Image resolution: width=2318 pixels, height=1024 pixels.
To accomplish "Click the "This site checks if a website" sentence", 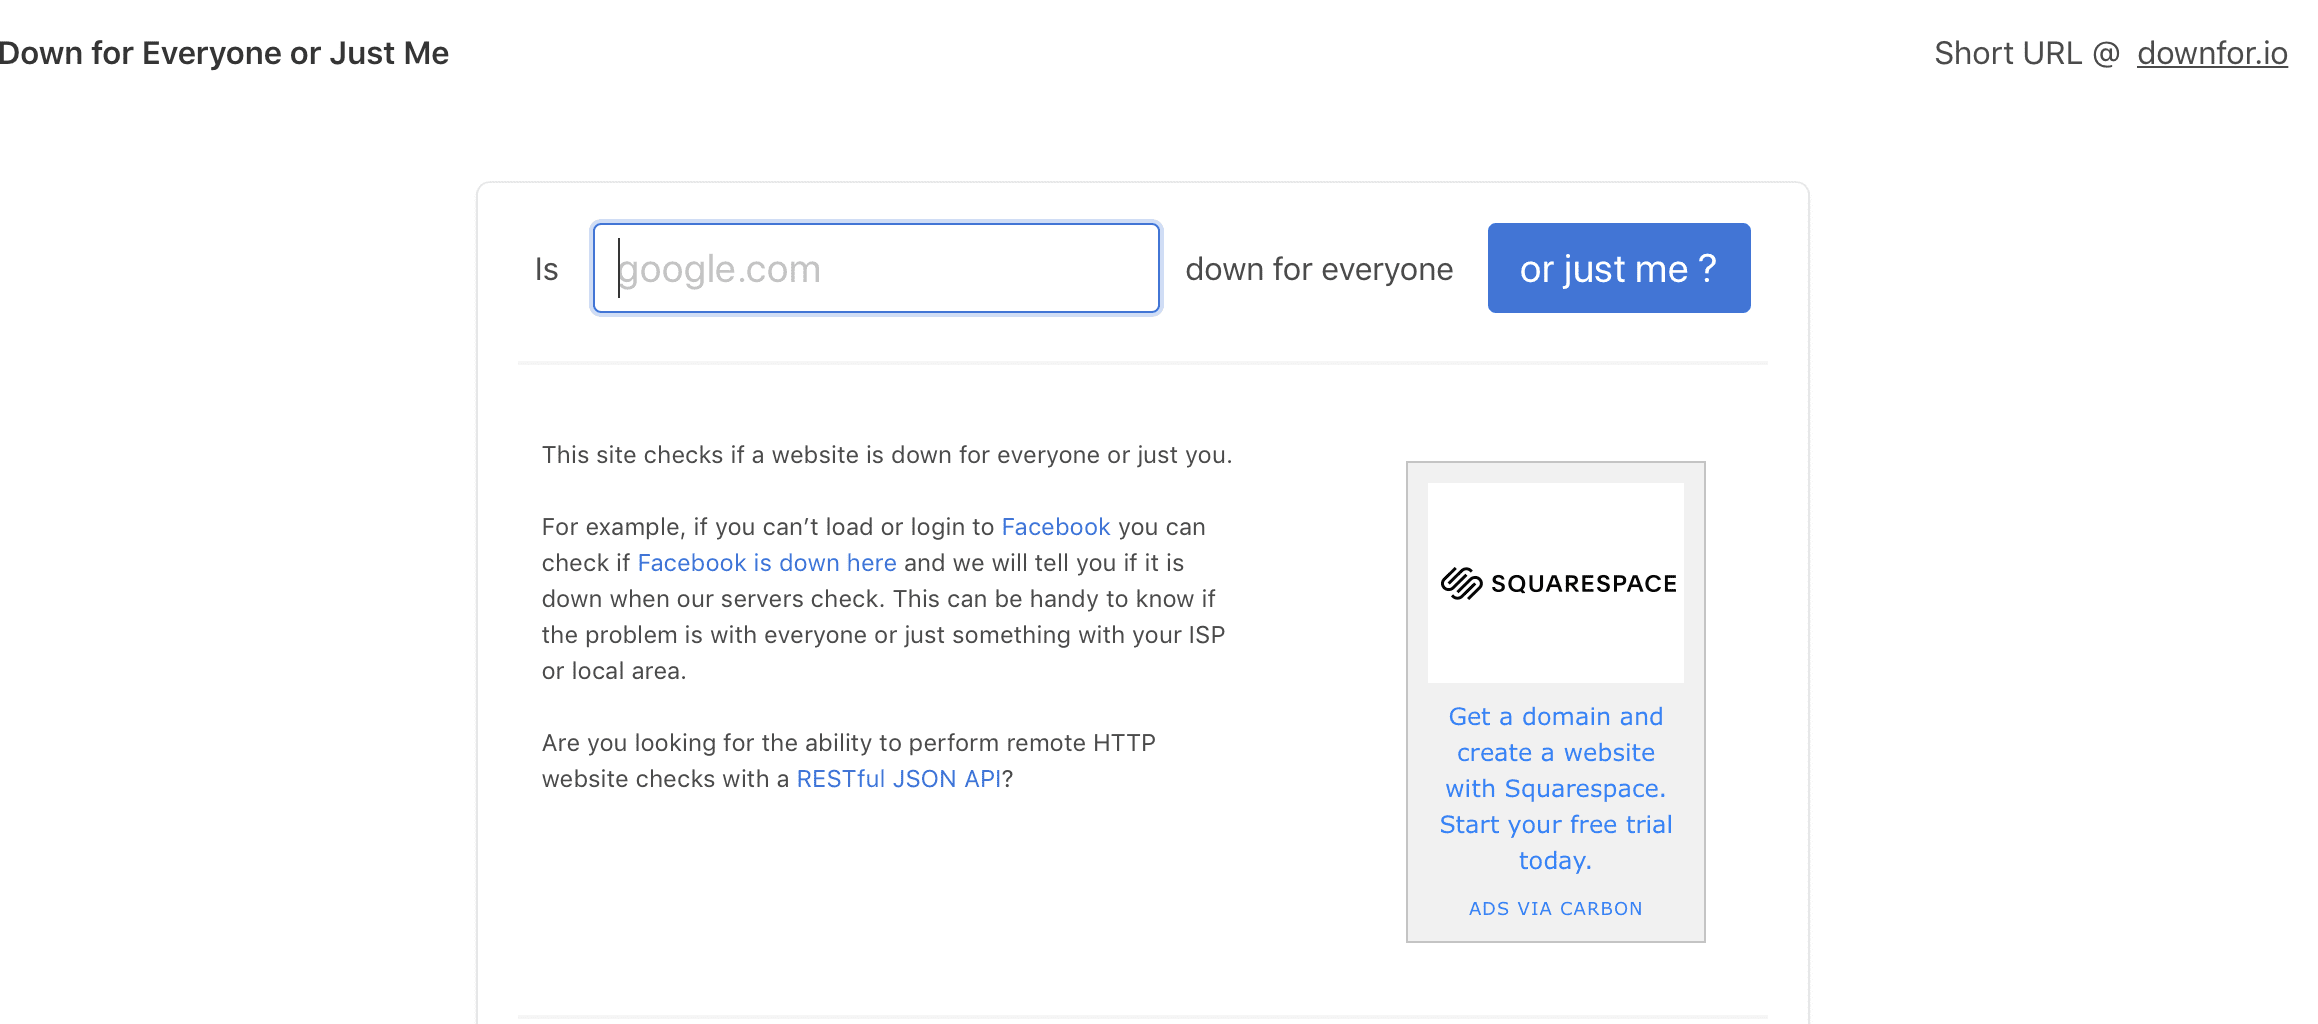I will [887, 455].
